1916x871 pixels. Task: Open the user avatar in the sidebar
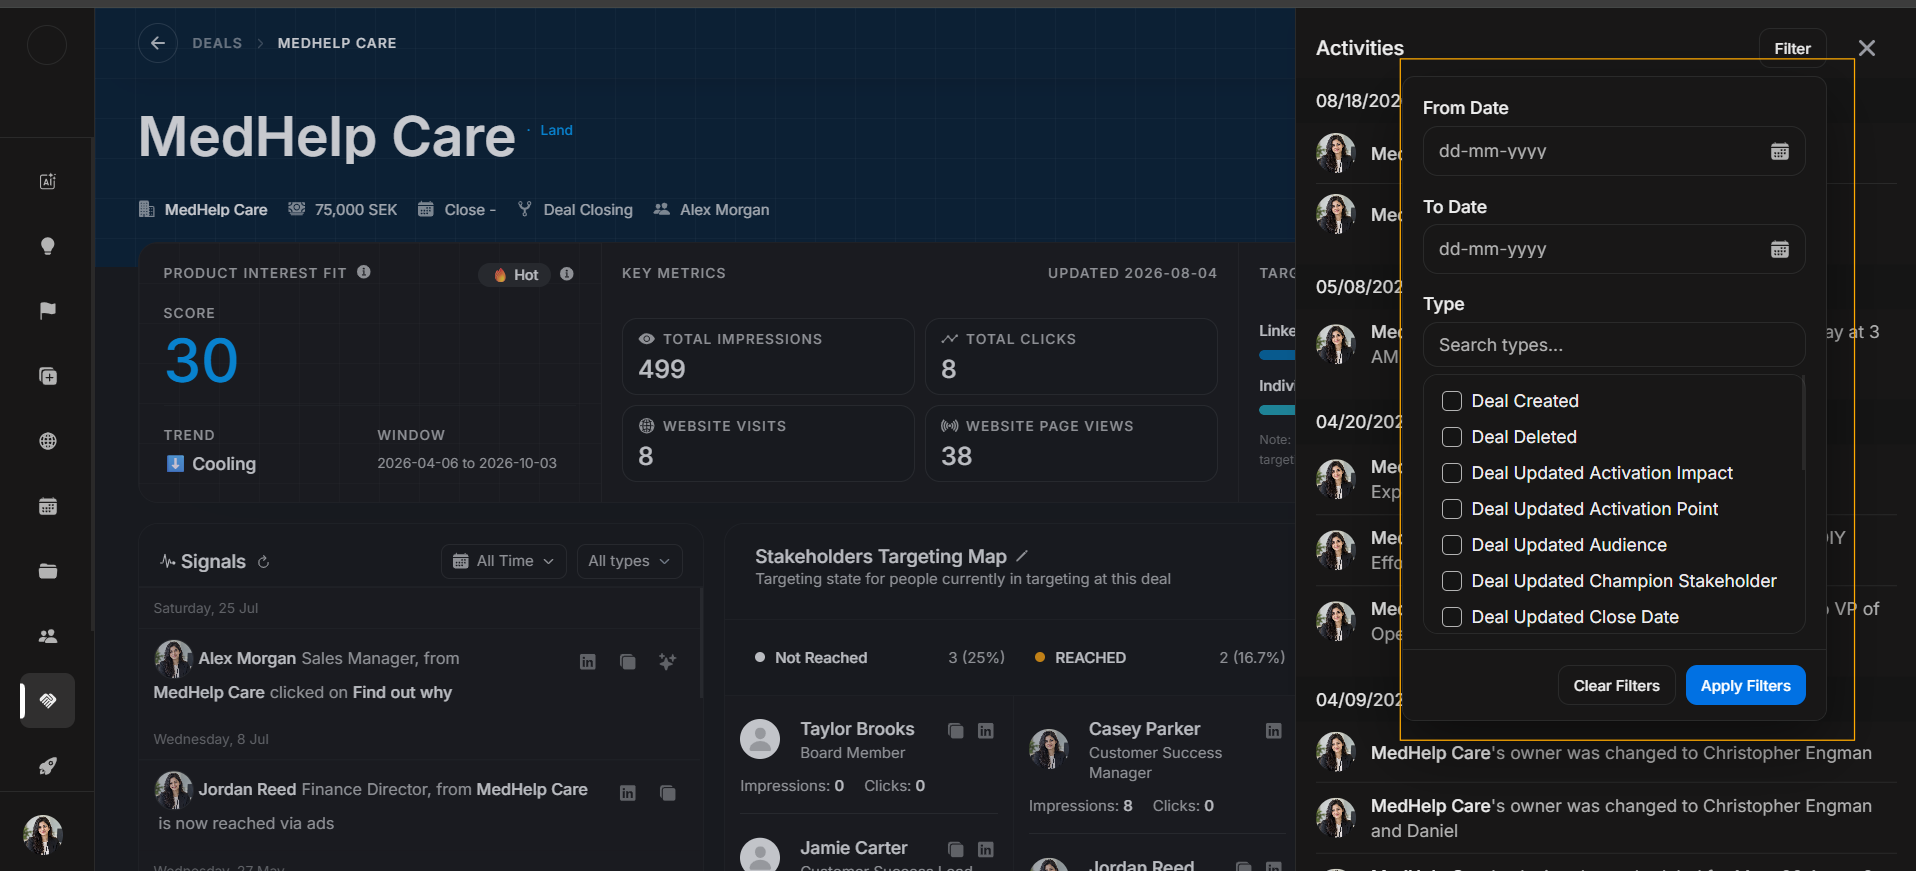(43, 834)
